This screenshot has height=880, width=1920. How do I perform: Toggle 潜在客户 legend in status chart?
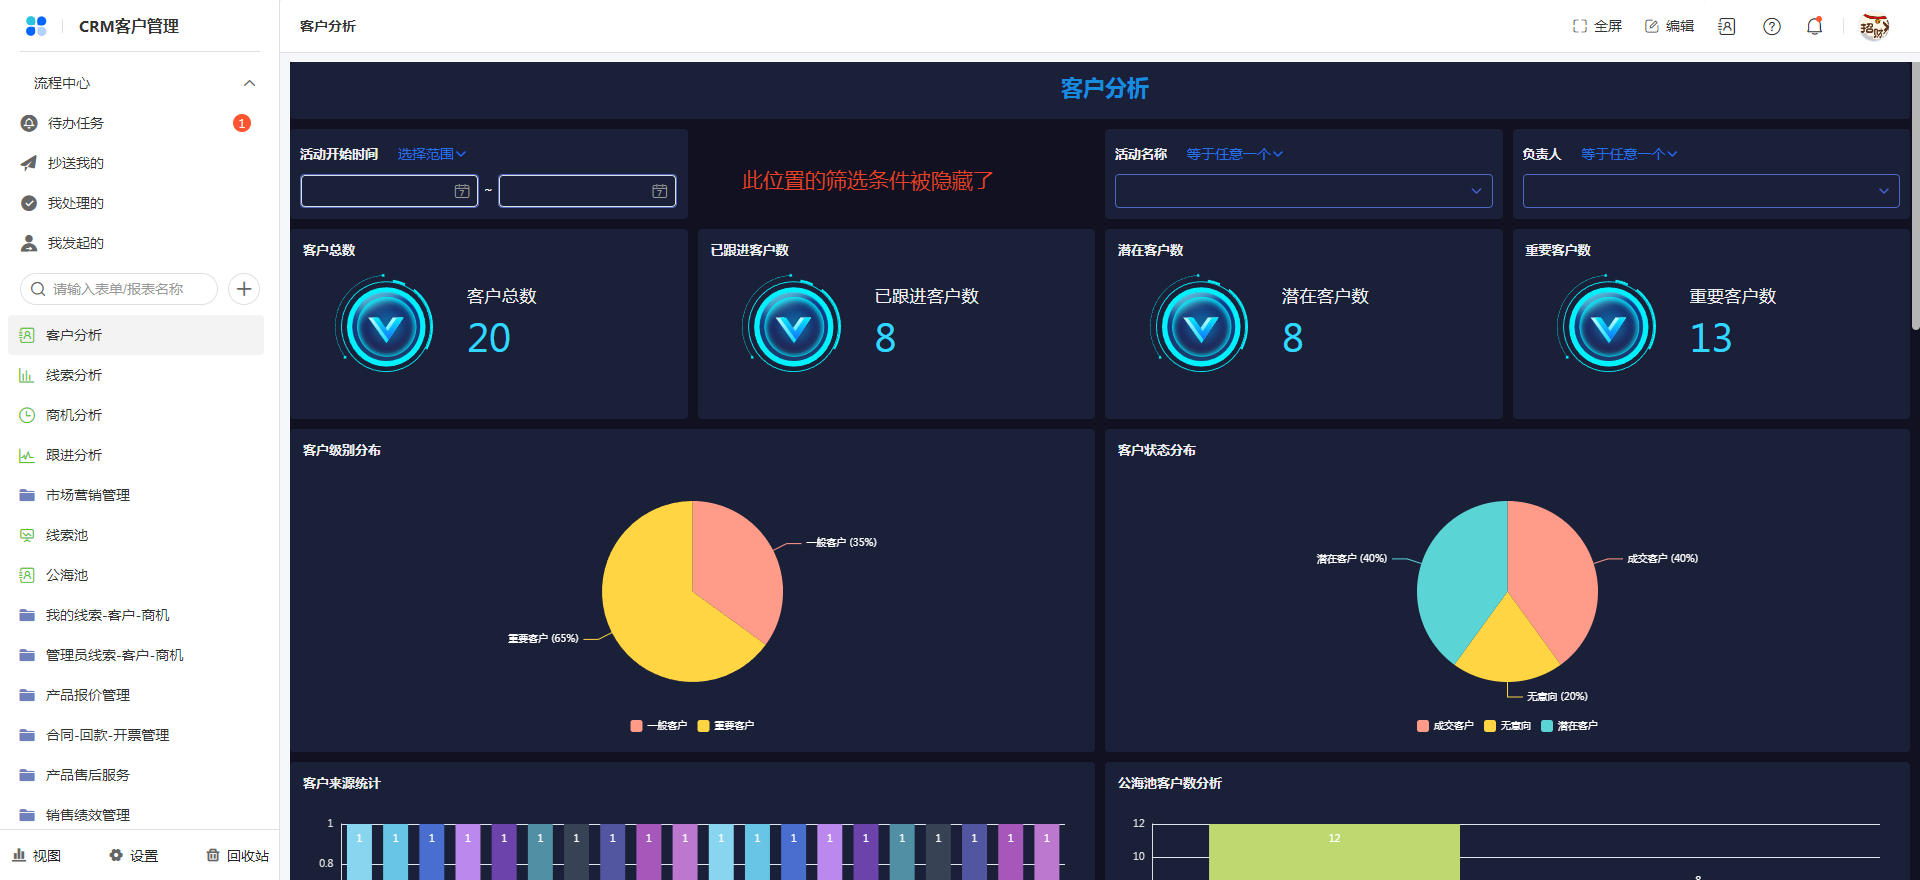(1569, 726)
